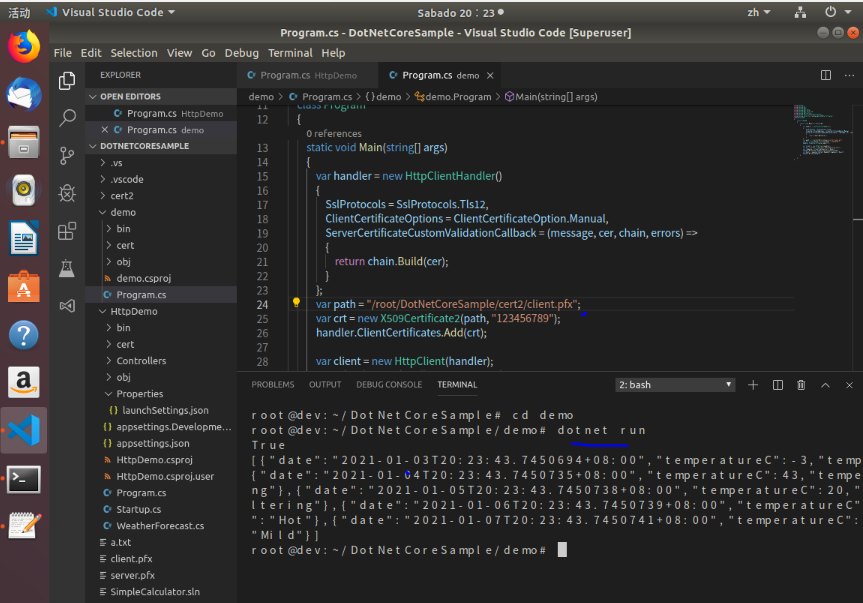
Task: Collapse the DOTNETCORESAMPLE section
Action: [x=161, y=146]
